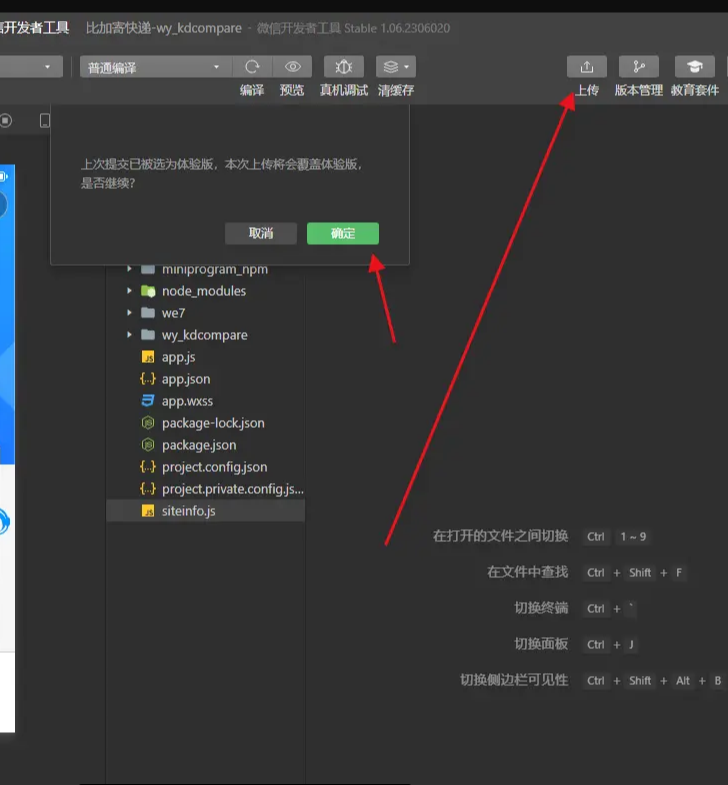728x785 pixels.
Task: Select the app.wxss file
Action: pos(206,401)
